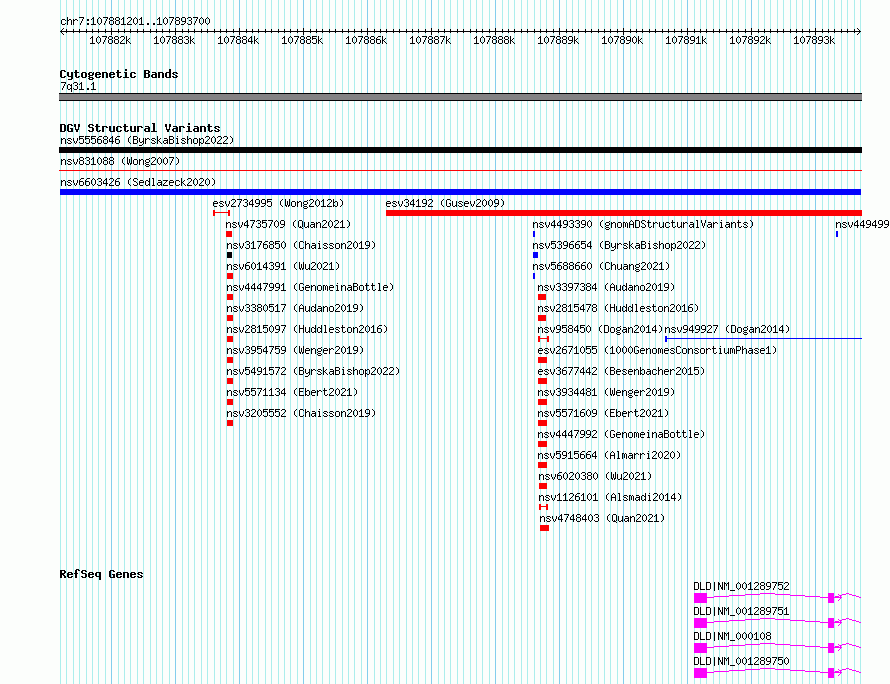Click the 7q31.1 cytogenetic band bar

click(x=460, y=97)
